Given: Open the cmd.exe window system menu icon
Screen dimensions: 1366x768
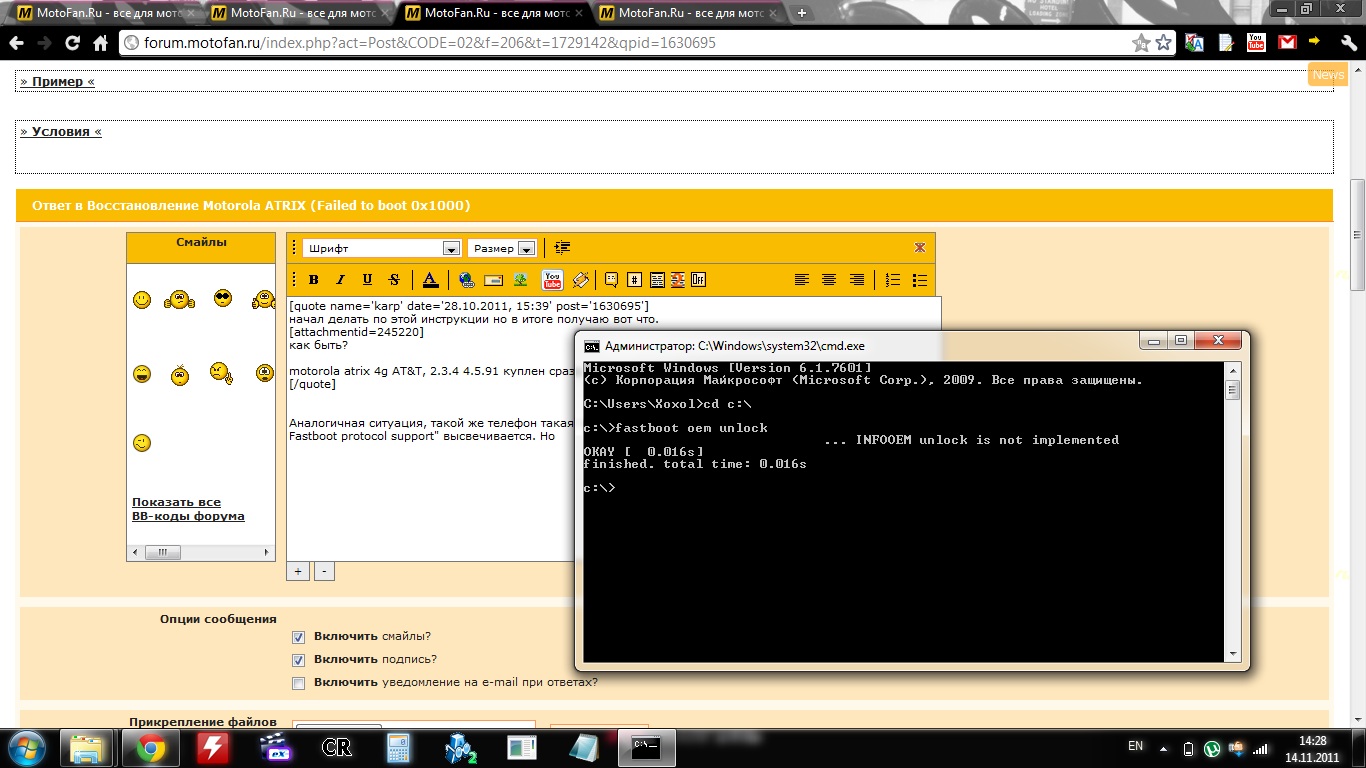Looking at the screenshot, I should point(593,346).
